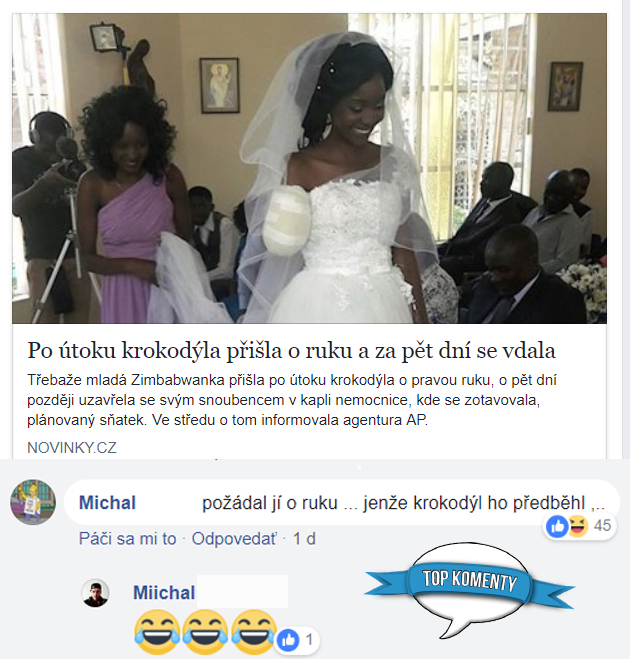Click the blue like reaction icon with 45

557,526
